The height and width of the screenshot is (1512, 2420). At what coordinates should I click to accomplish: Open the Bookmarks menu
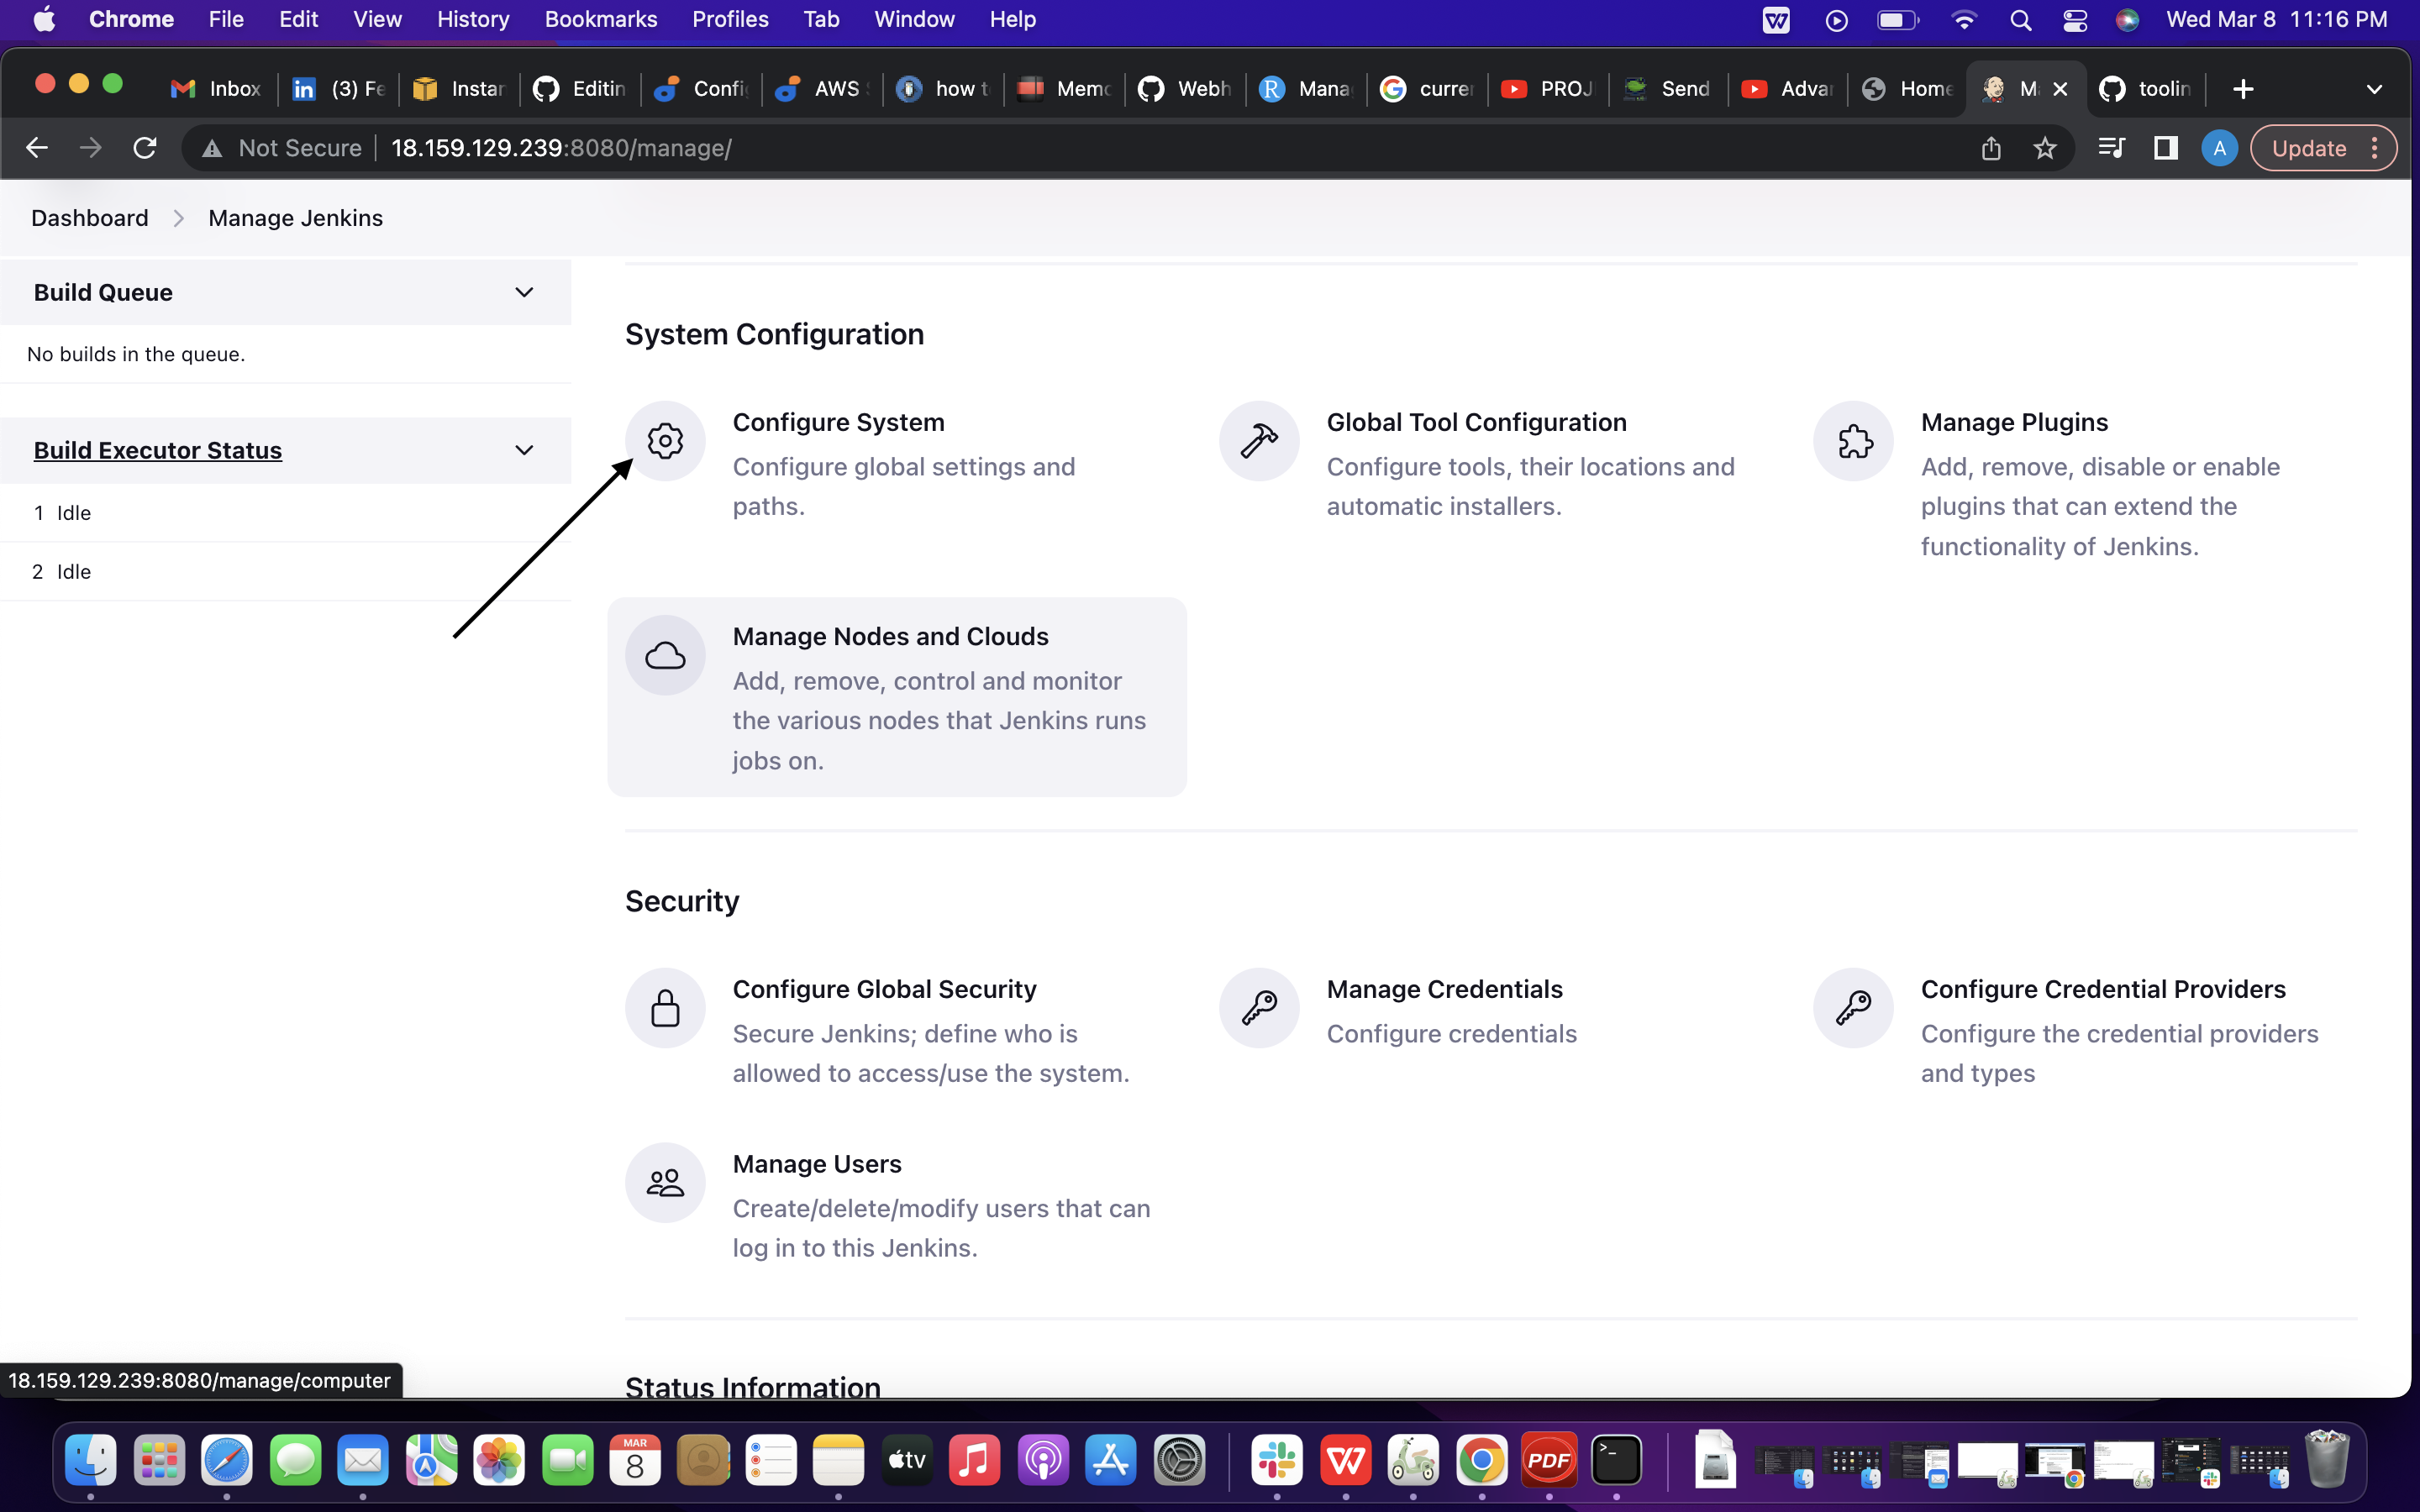click(x=600, y=19)
